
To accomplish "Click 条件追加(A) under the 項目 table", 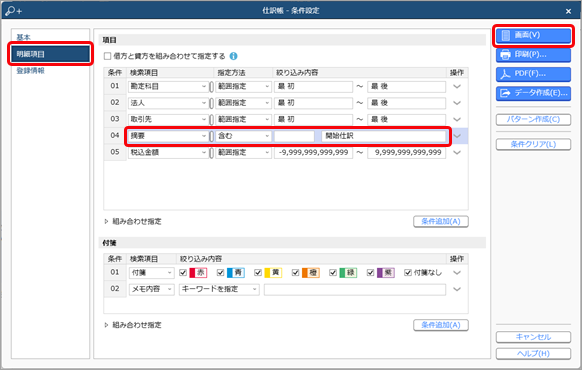I will [441, 222].
